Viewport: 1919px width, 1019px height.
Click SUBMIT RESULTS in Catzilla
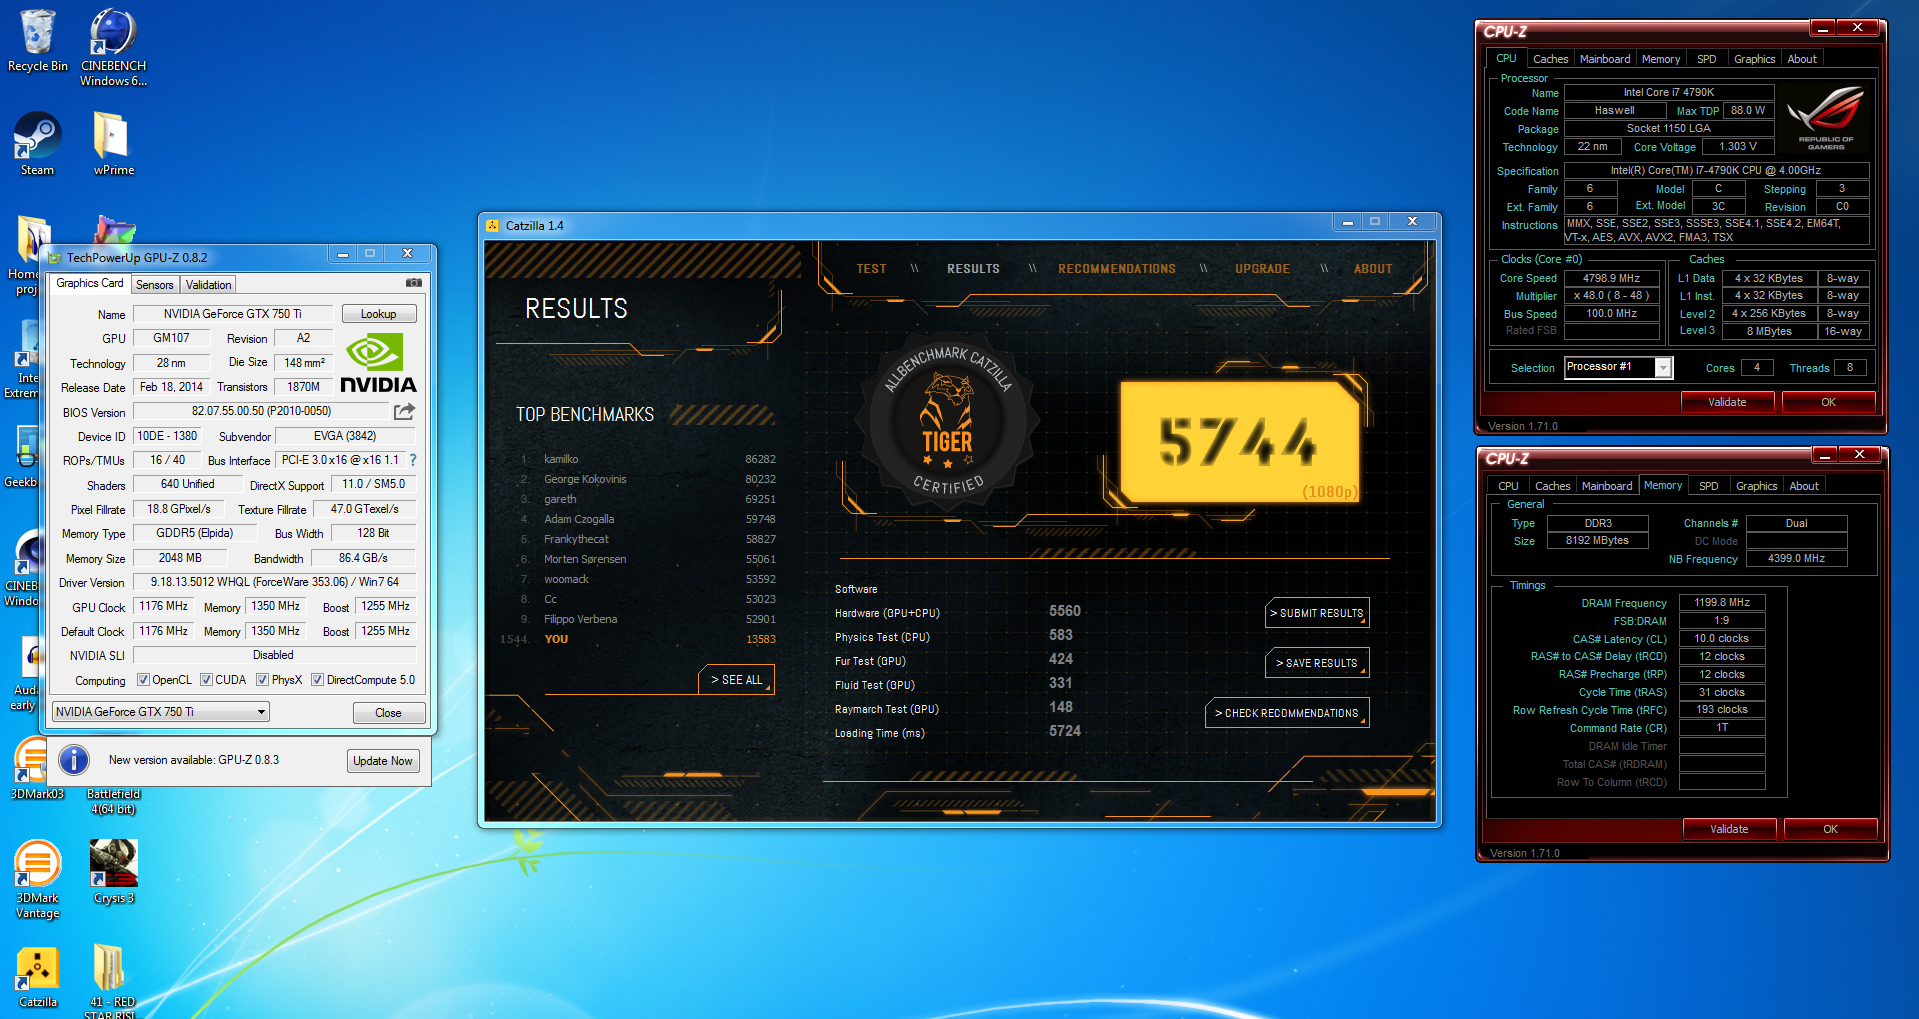pos(1317,613)
